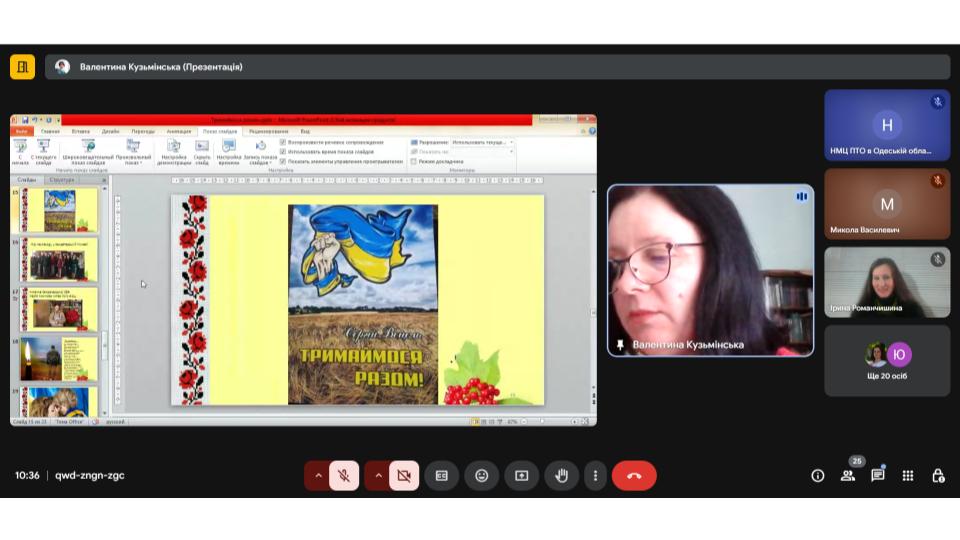The width and height of the screenshot is (960, 540).
Task: Open host controls lock icon
Action: point(938,476)
